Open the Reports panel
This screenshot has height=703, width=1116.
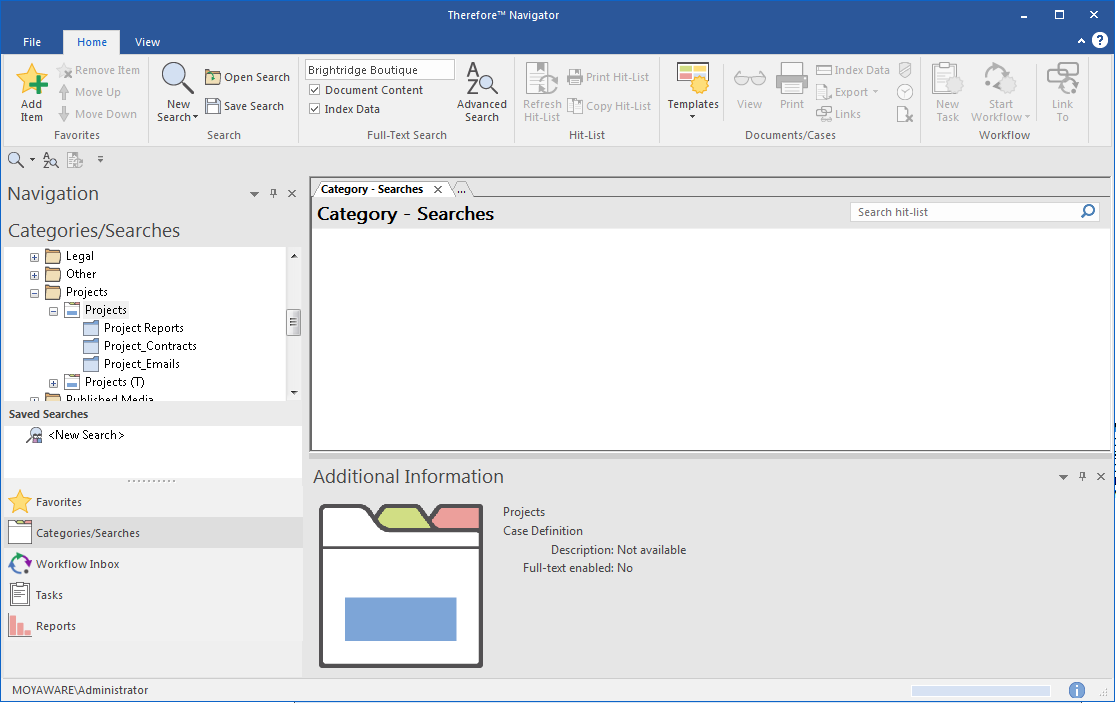(54, 625)
